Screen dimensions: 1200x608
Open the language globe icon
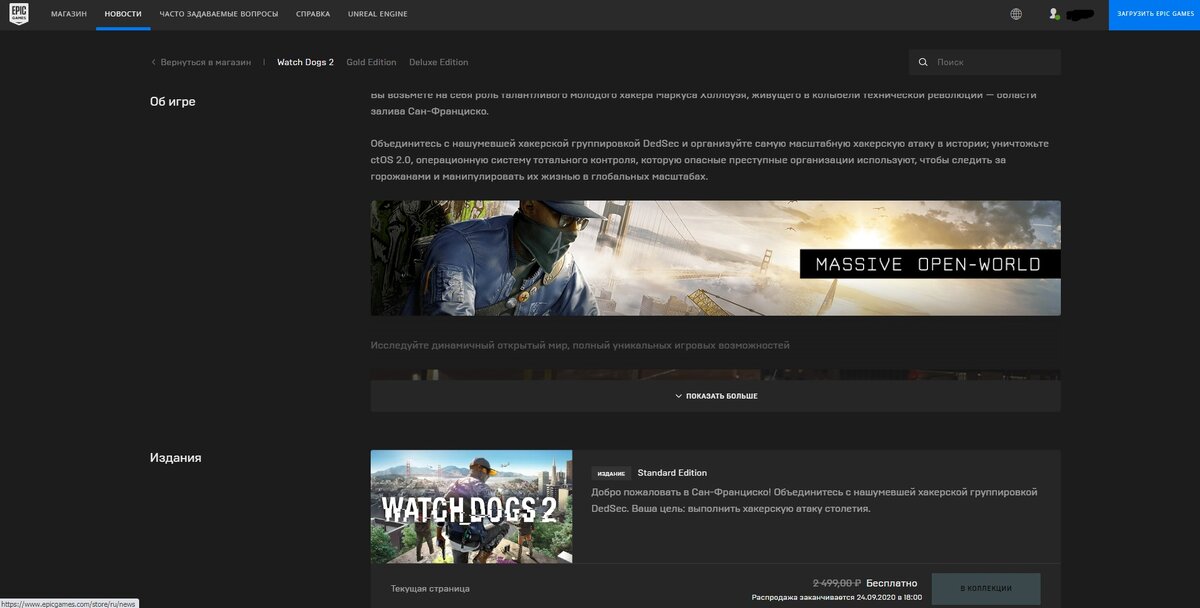pos(1016,14)
